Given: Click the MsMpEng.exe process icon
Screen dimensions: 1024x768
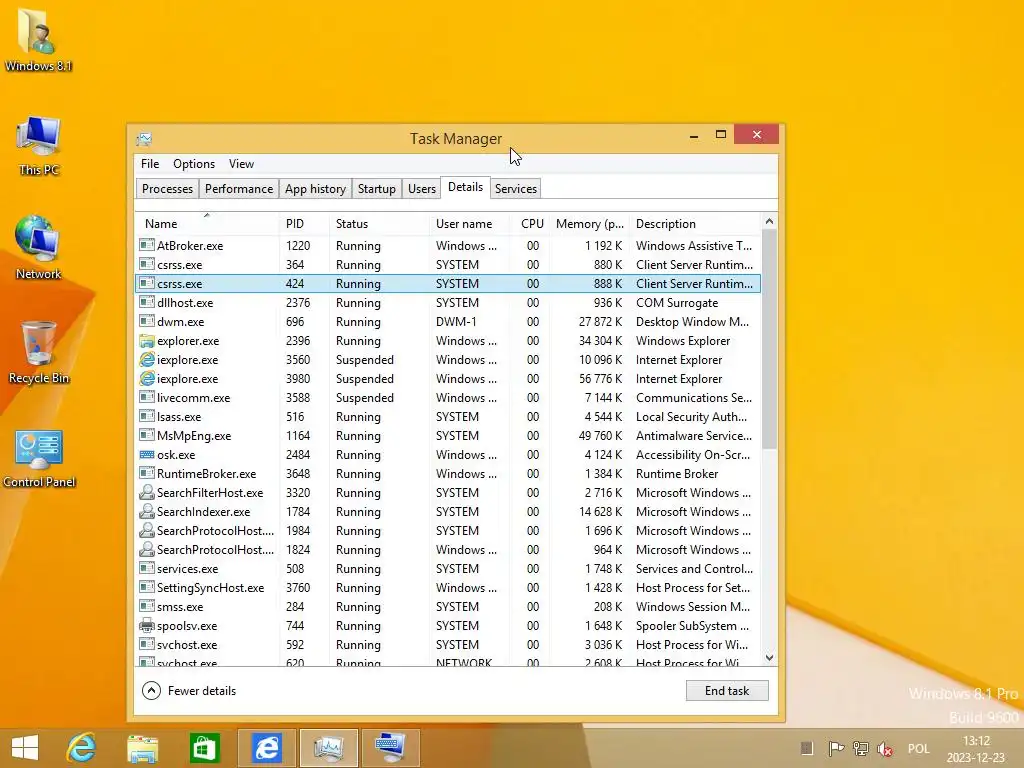Looking at the screenshot, I should tap(147, 436).
